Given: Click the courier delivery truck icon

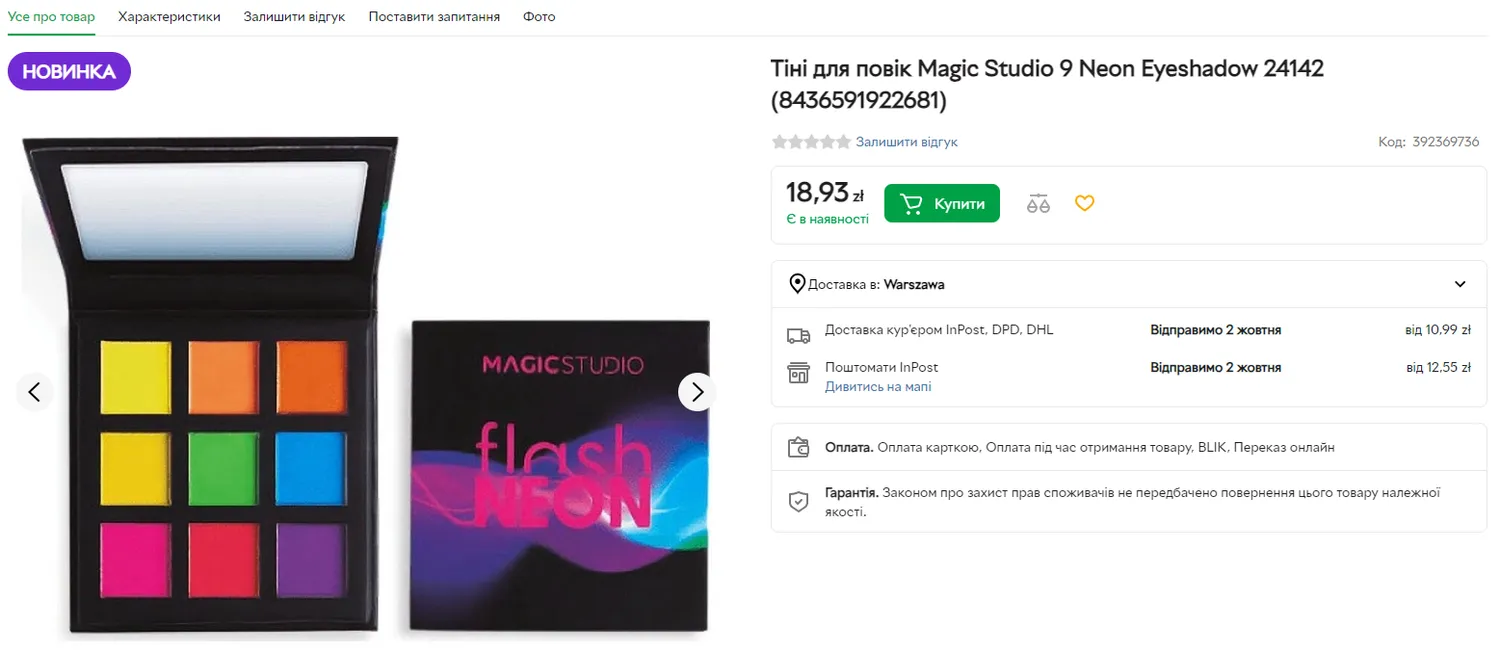Looking at the screenshot, I should click(798, 335).
